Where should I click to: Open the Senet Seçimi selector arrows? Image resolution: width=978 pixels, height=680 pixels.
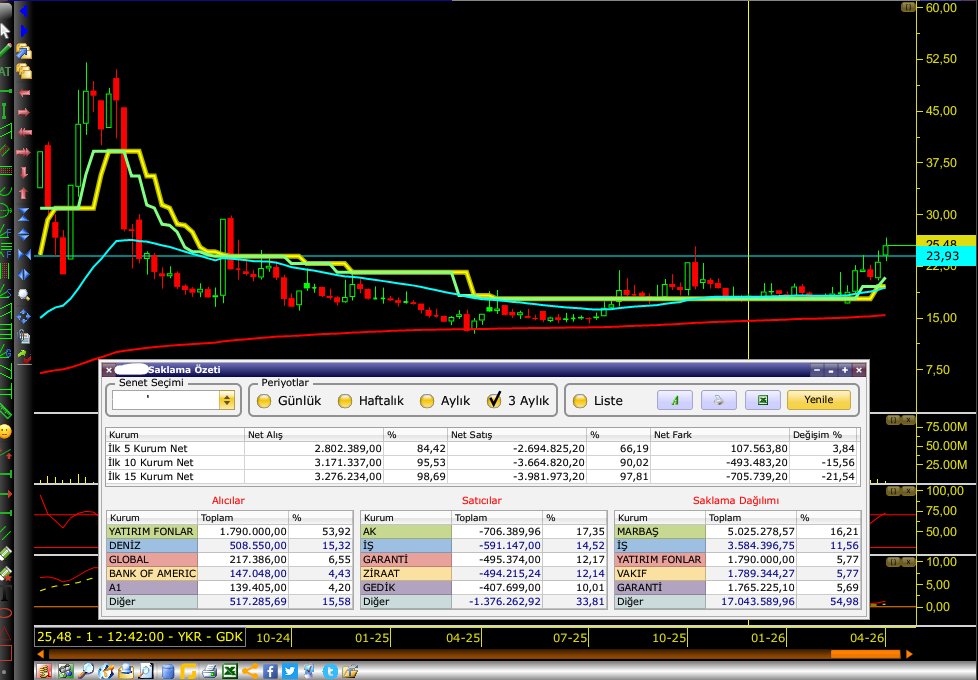227,401
